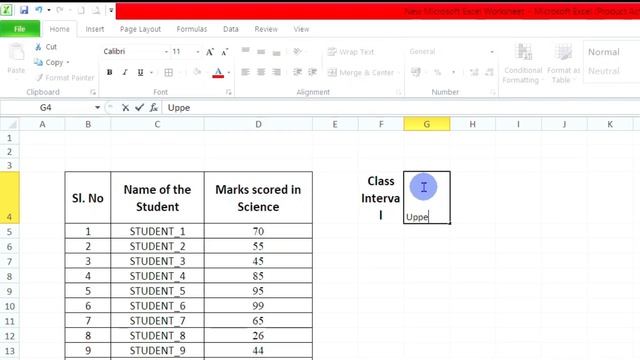Image resolution: width=640 pixels, height=360 pixels.
Task: Open the Borders icon in Font group
Action: [169, 72]
